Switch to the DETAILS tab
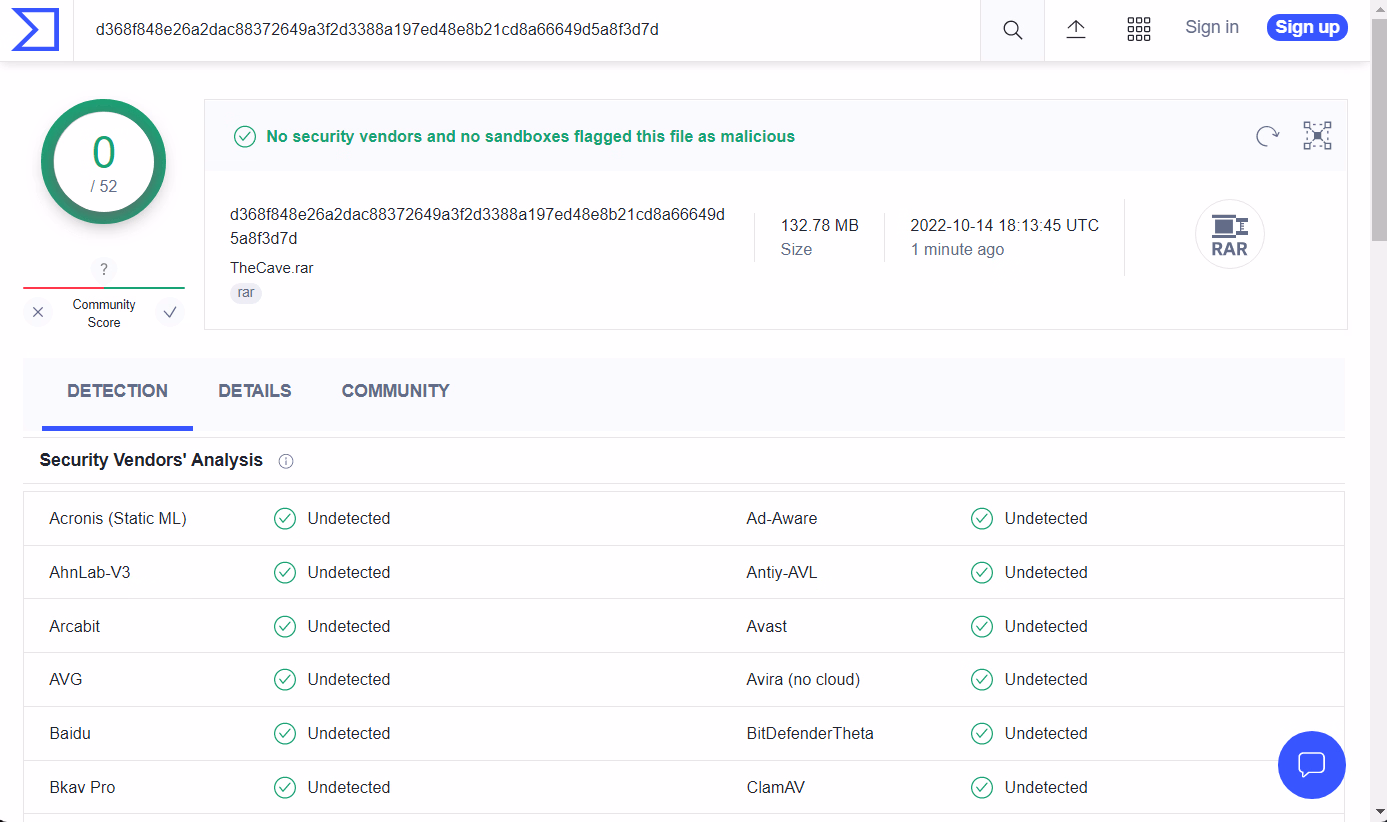The image size is (1387, 822). tap(255, 392)
